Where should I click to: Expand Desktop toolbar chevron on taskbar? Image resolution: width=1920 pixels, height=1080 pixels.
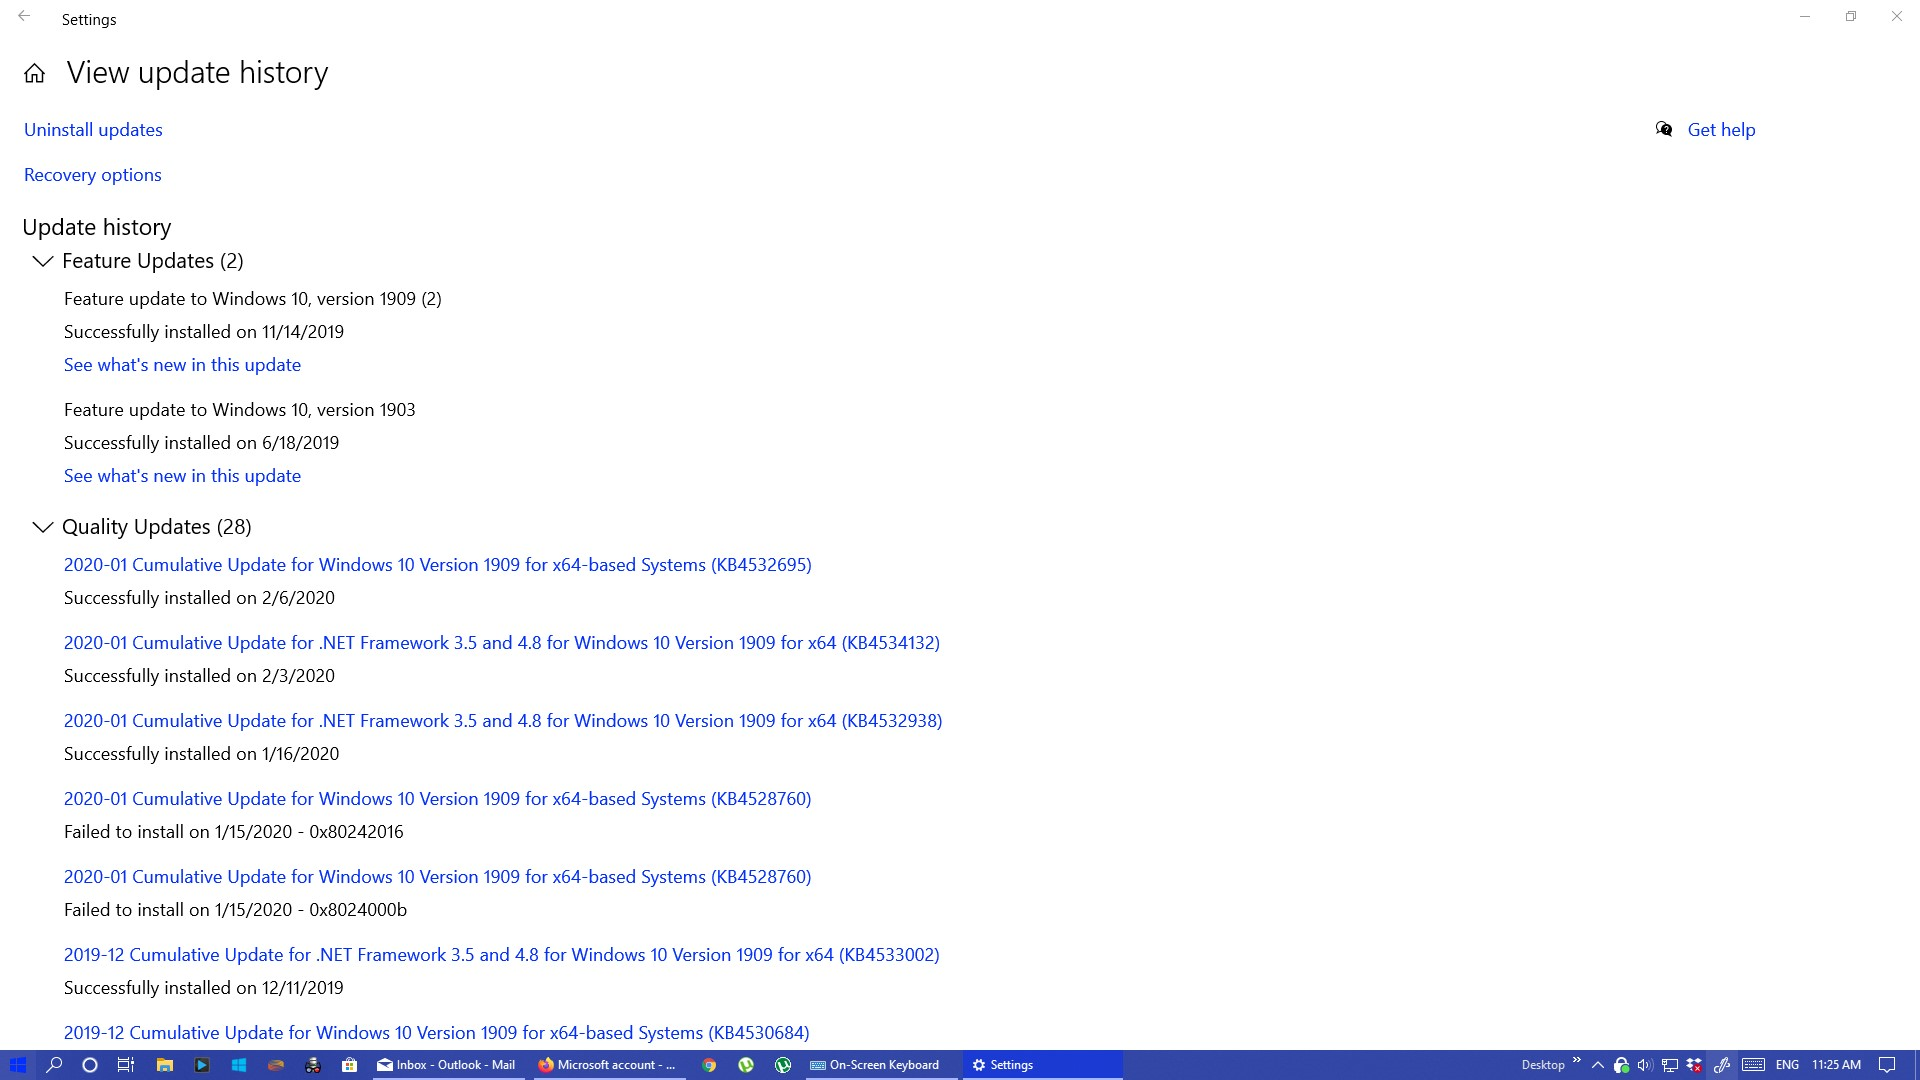(1577, 1060)
